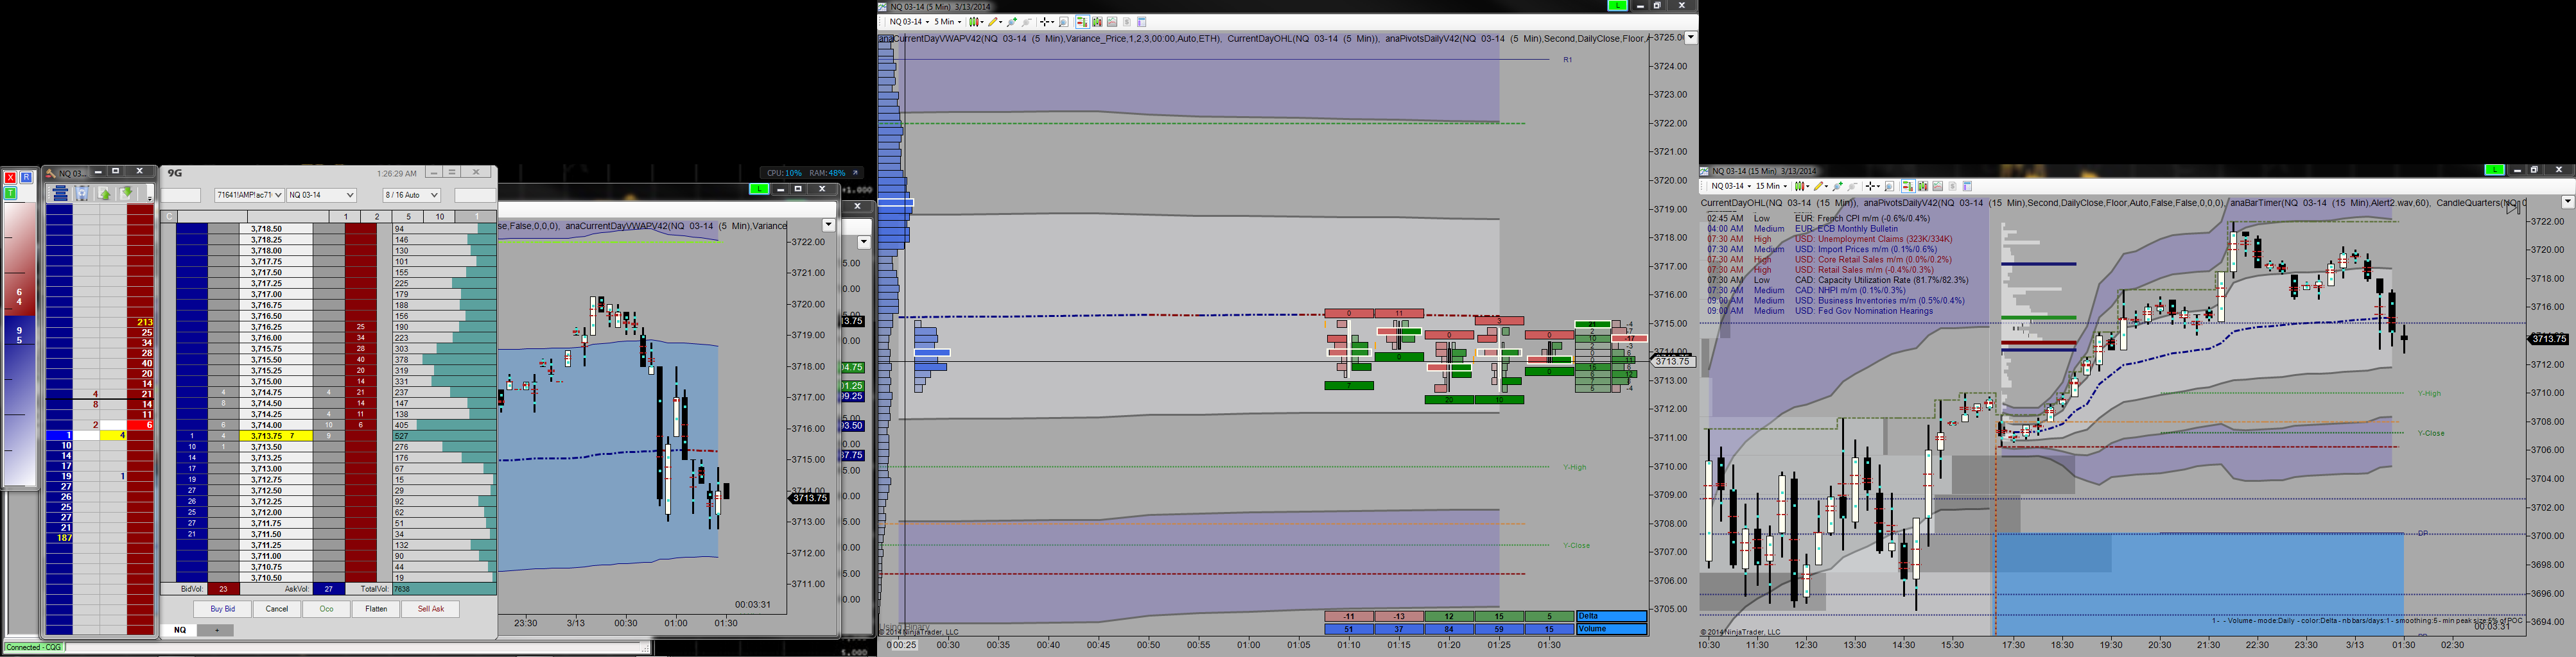Open the indicators icon on the 15 Min chart
The height and width of the screenshot is (657, 2576).
(x=1938, y=186)
